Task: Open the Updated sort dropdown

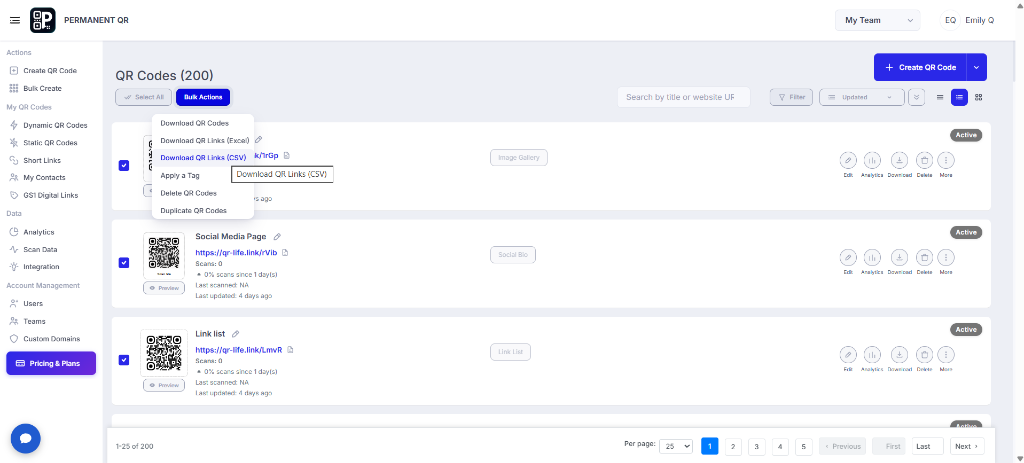Action: point(861,97)
